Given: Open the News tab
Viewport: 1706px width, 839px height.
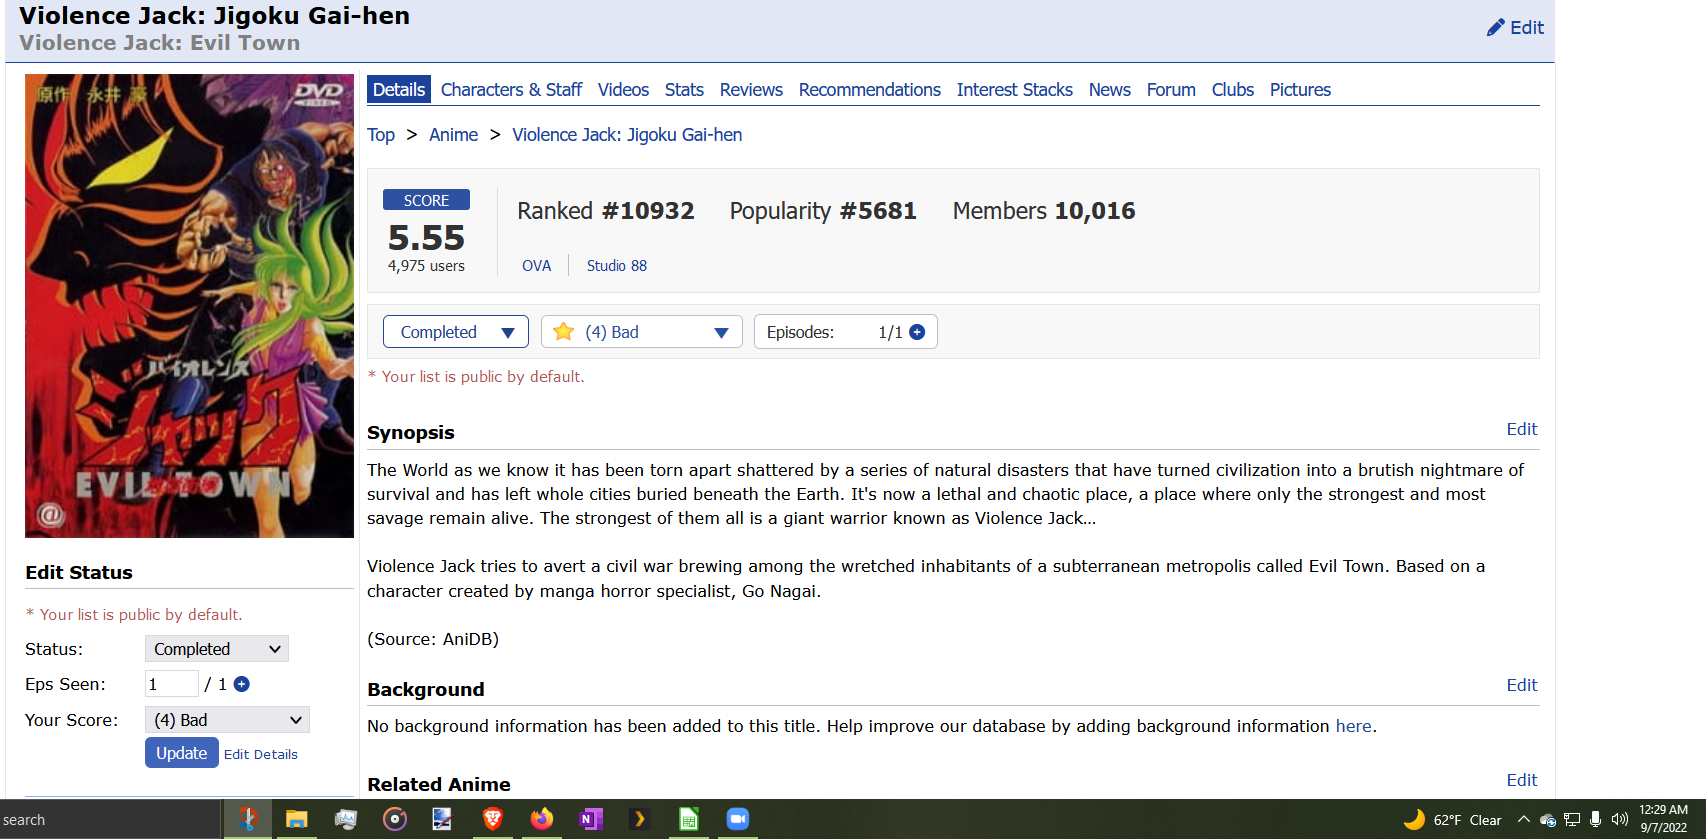Looking at the screenshot, I should (x=1110, y=90).
